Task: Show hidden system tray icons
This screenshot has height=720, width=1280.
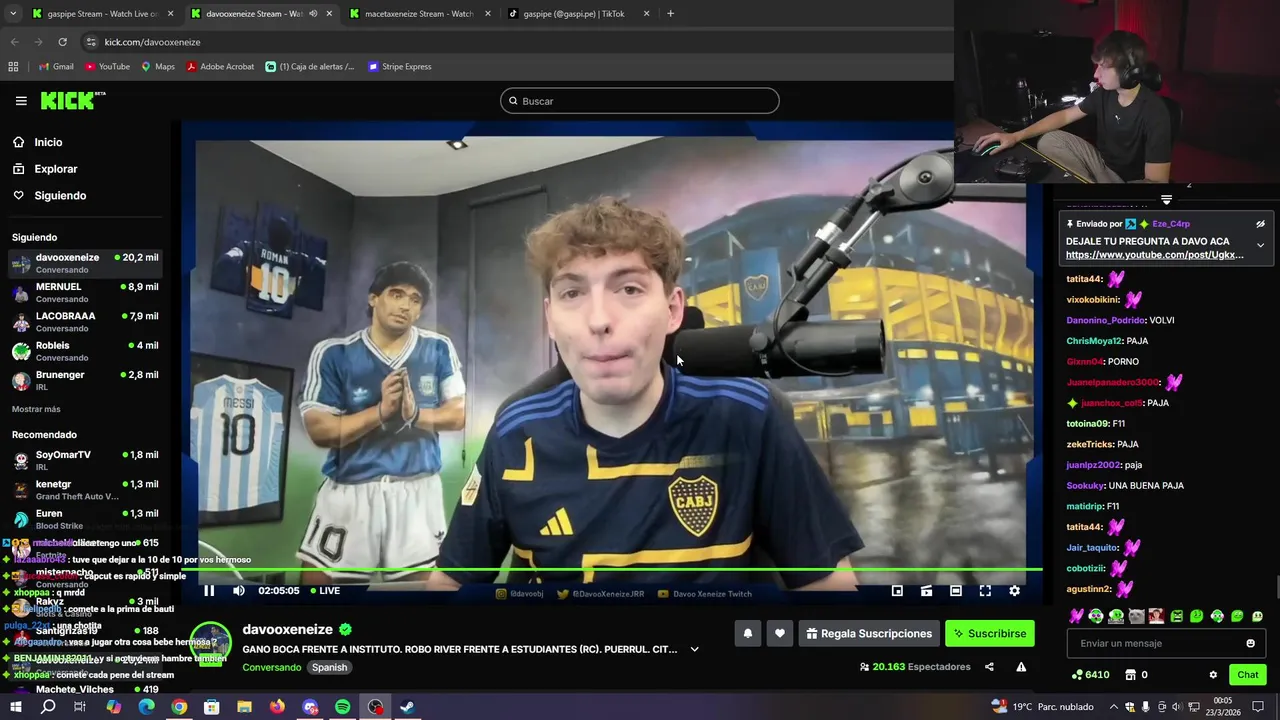Action: tap(1114, 707)
